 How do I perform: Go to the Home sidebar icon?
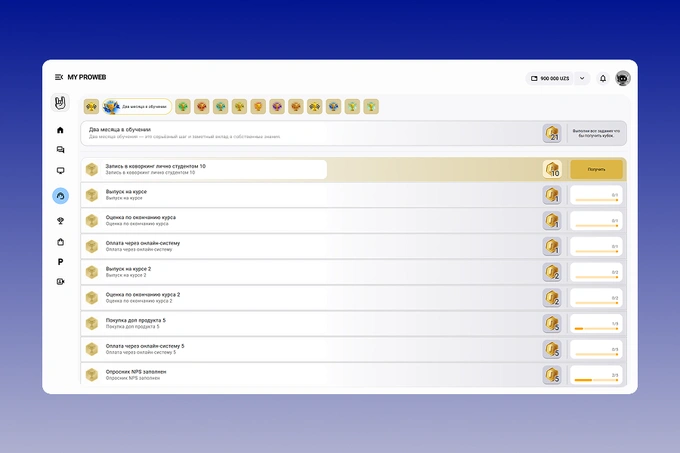point(60,130)
